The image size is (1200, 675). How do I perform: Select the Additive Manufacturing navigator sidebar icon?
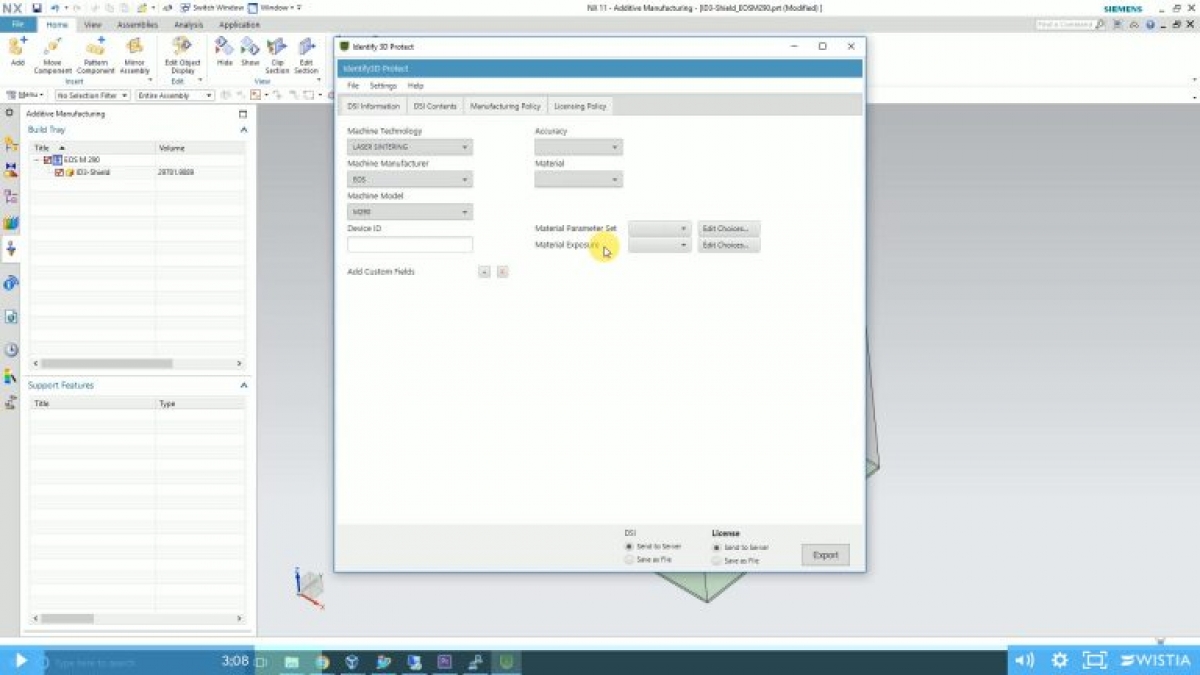click(11, 249)
